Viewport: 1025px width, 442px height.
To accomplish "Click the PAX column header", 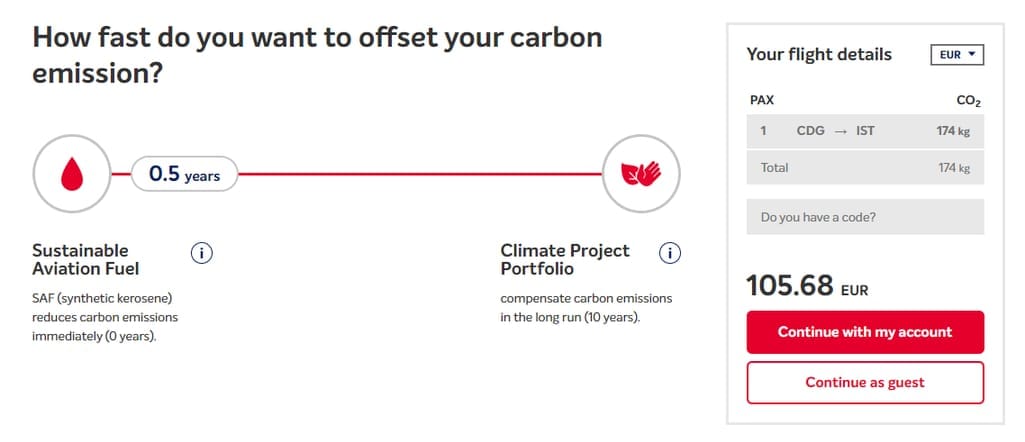I will point(762,101).
